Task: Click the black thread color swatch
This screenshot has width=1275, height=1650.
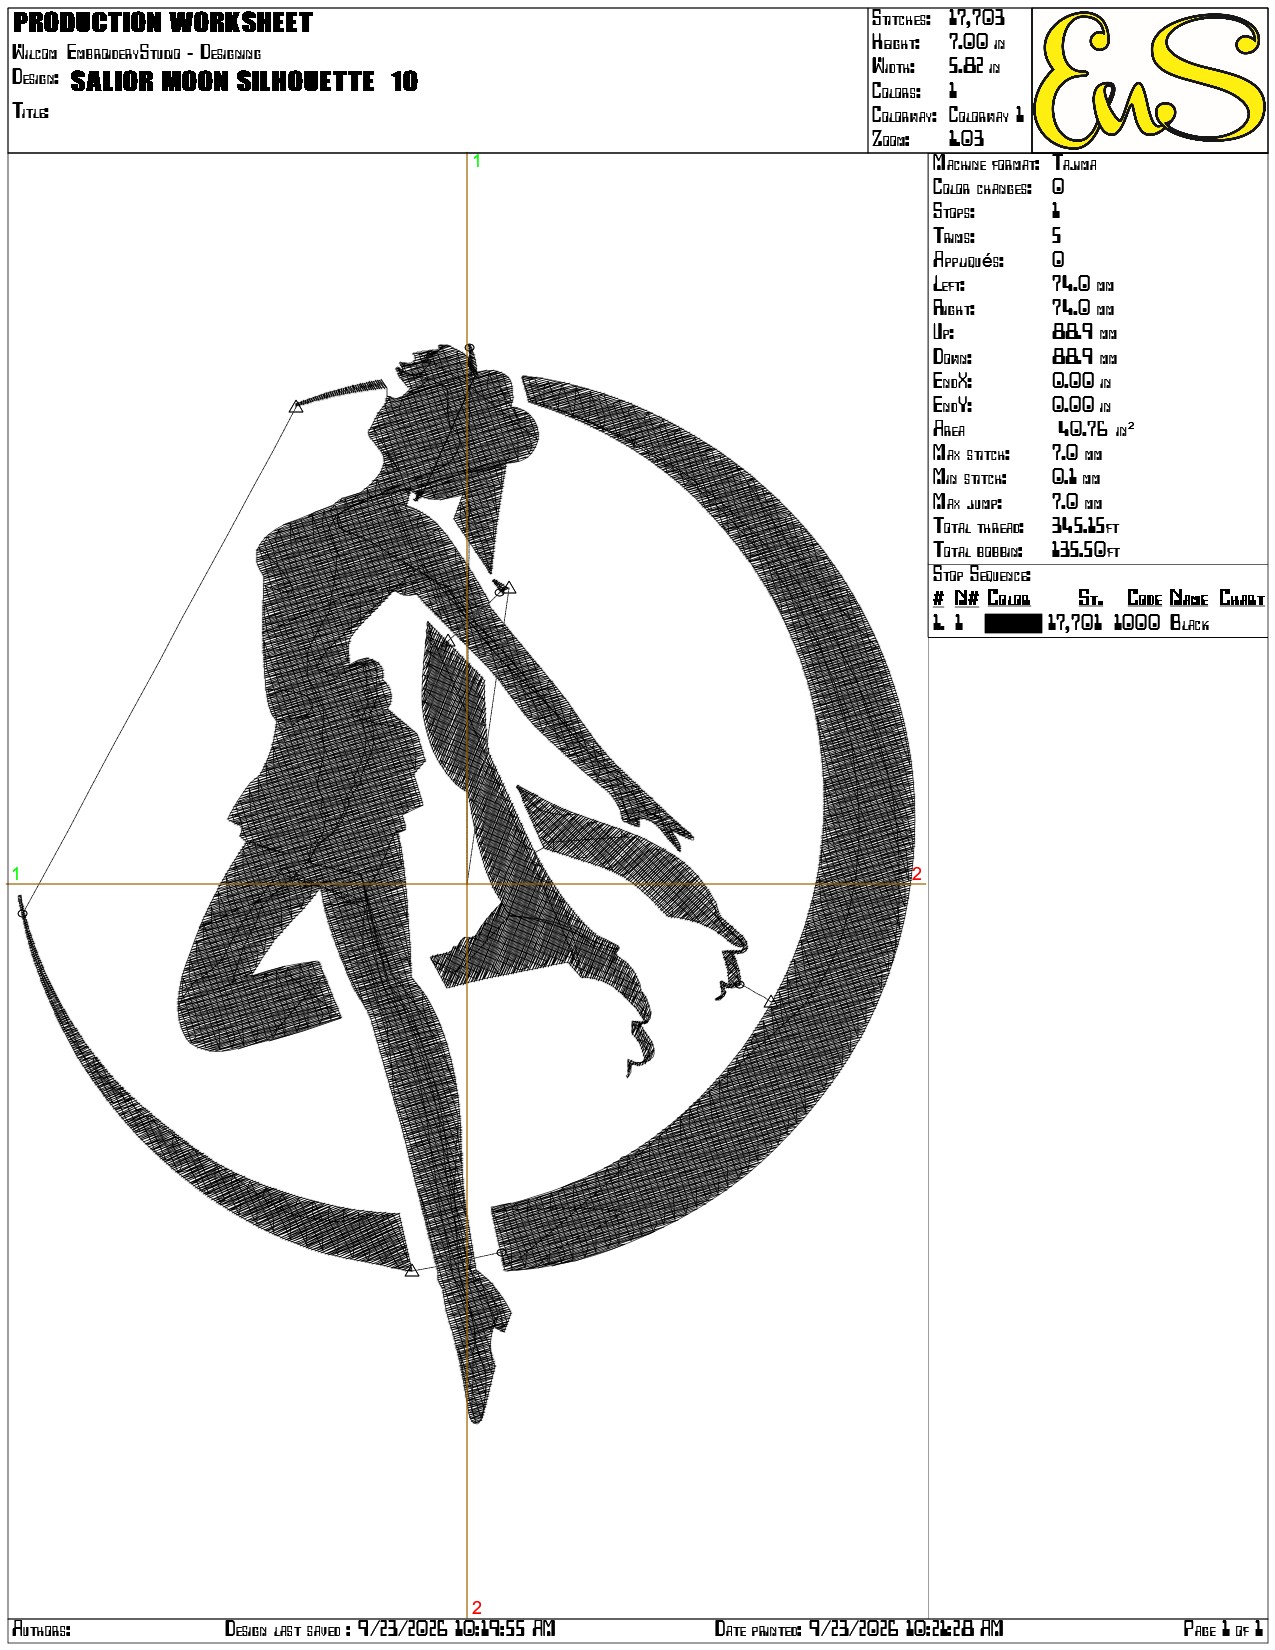Action: coord(1013,623)
